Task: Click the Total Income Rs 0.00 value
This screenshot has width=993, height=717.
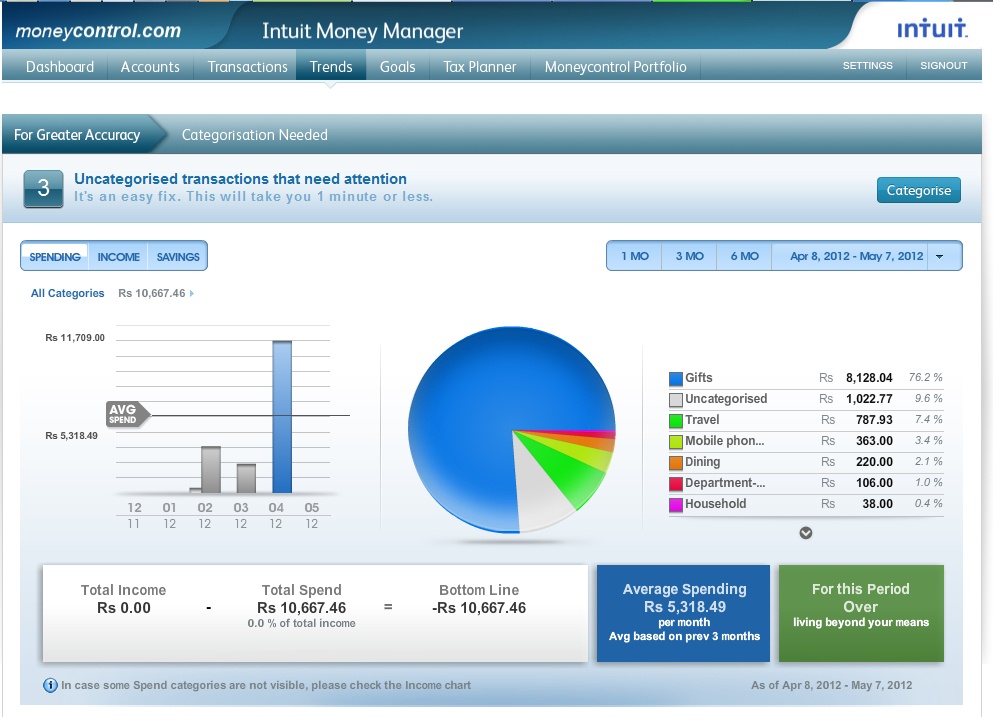Action: coord(123,608)
